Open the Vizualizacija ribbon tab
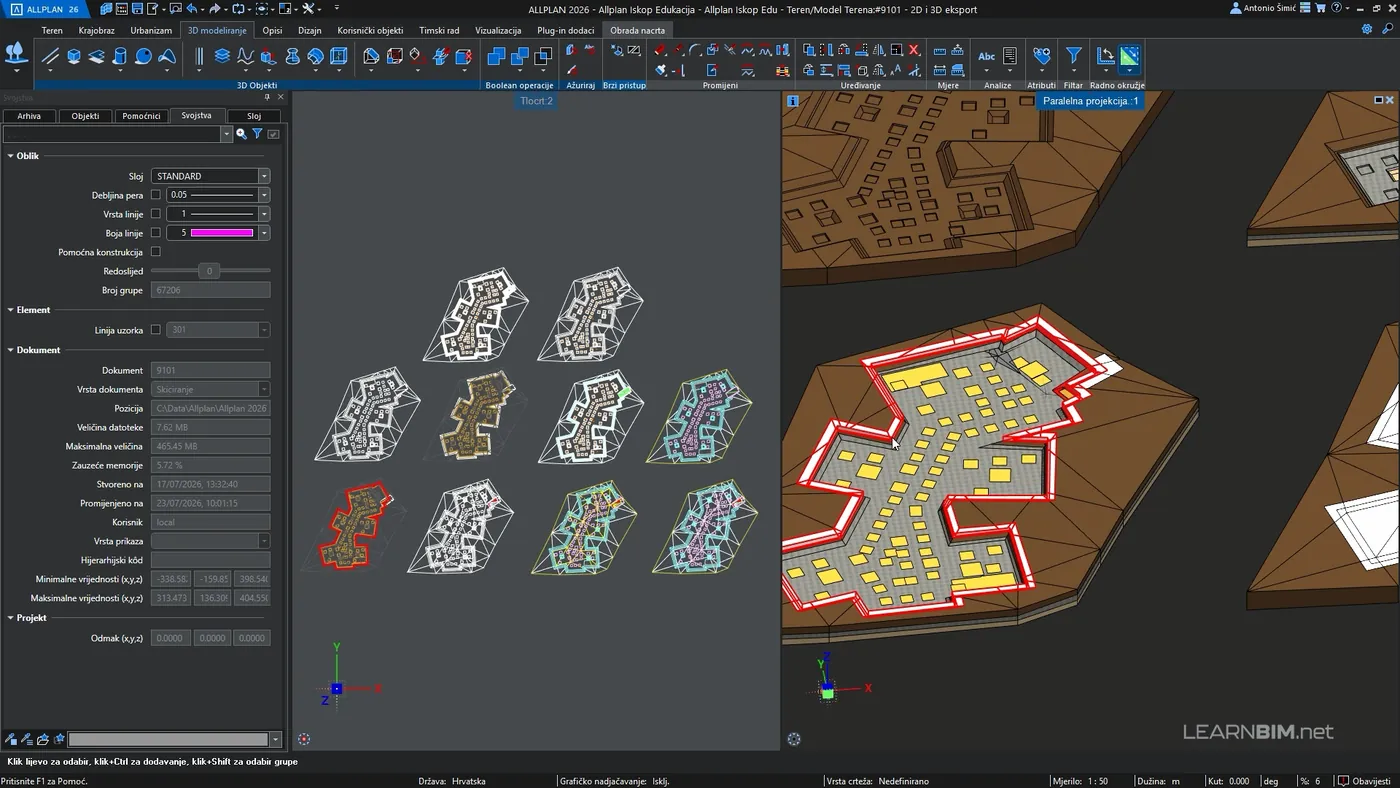The image size is (1400, 788). pos(498,30)
